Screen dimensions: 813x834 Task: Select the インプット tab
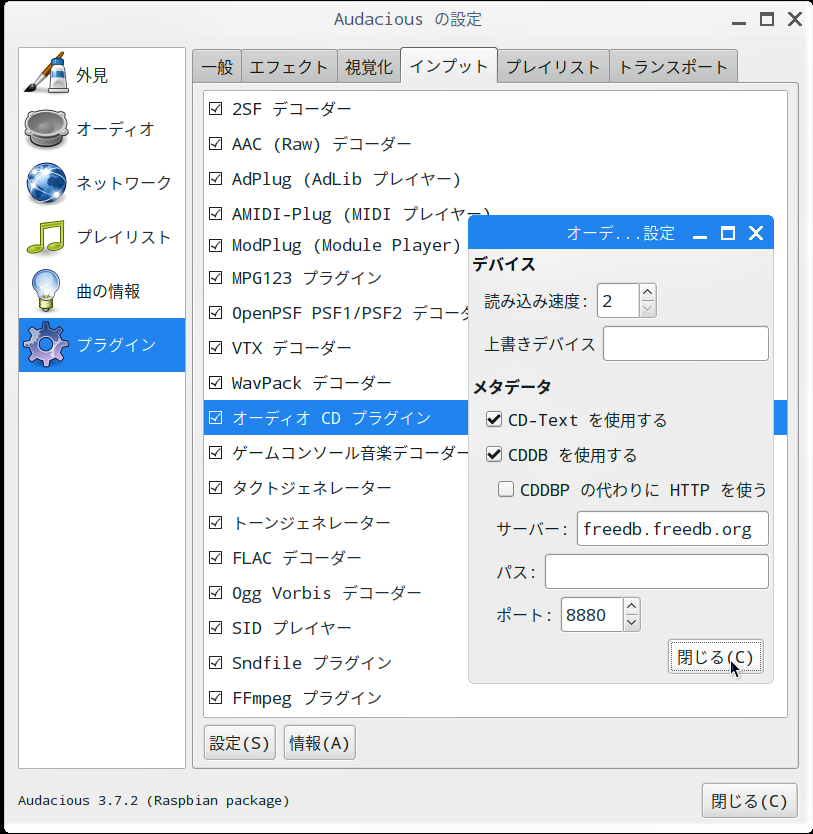point(449,65)
